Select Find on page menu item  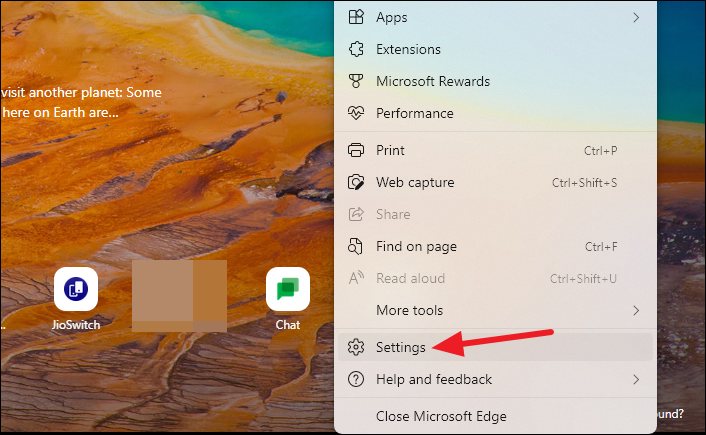point(495,246)
